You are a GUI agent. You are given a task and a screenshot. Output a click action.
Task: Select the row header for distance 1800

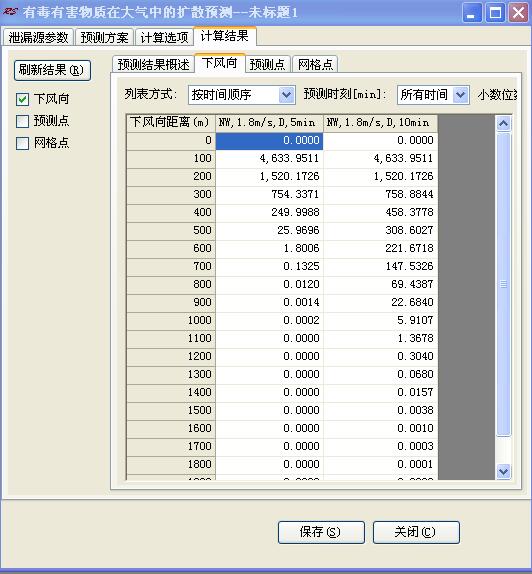pos(171,465)
